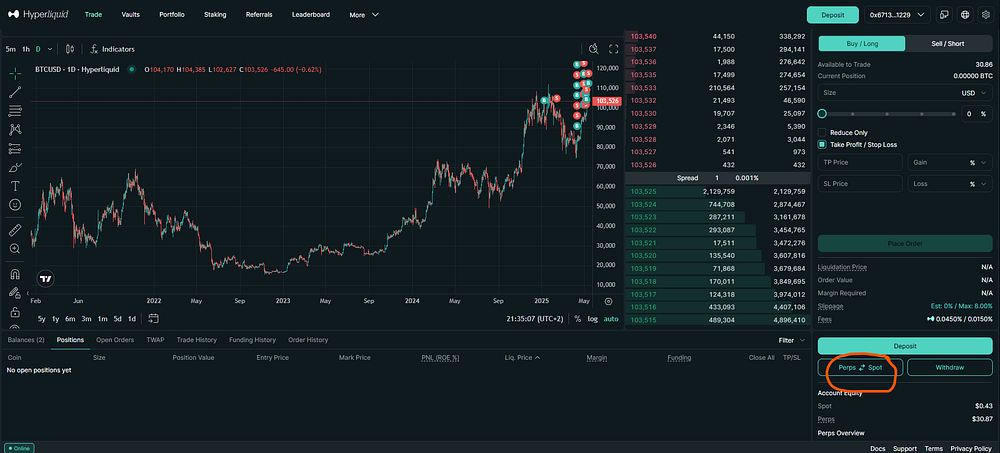Click the SL Price input field
The image size is (1000, 453).
[x=860, y=184]
